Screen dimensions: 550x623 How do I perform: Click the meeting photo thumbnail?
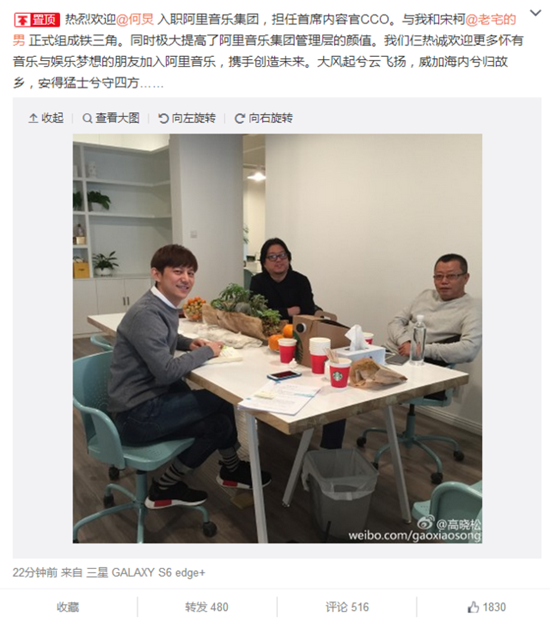click(277, 339)
